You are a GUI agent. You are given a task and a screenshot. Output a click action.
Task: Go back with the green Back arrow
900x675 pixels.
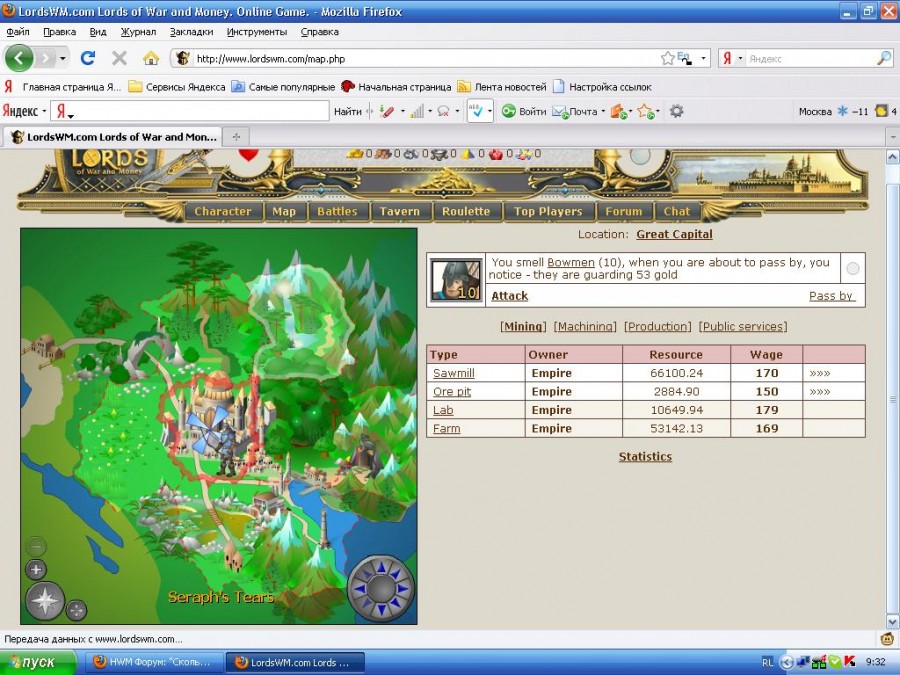[19, 58]
